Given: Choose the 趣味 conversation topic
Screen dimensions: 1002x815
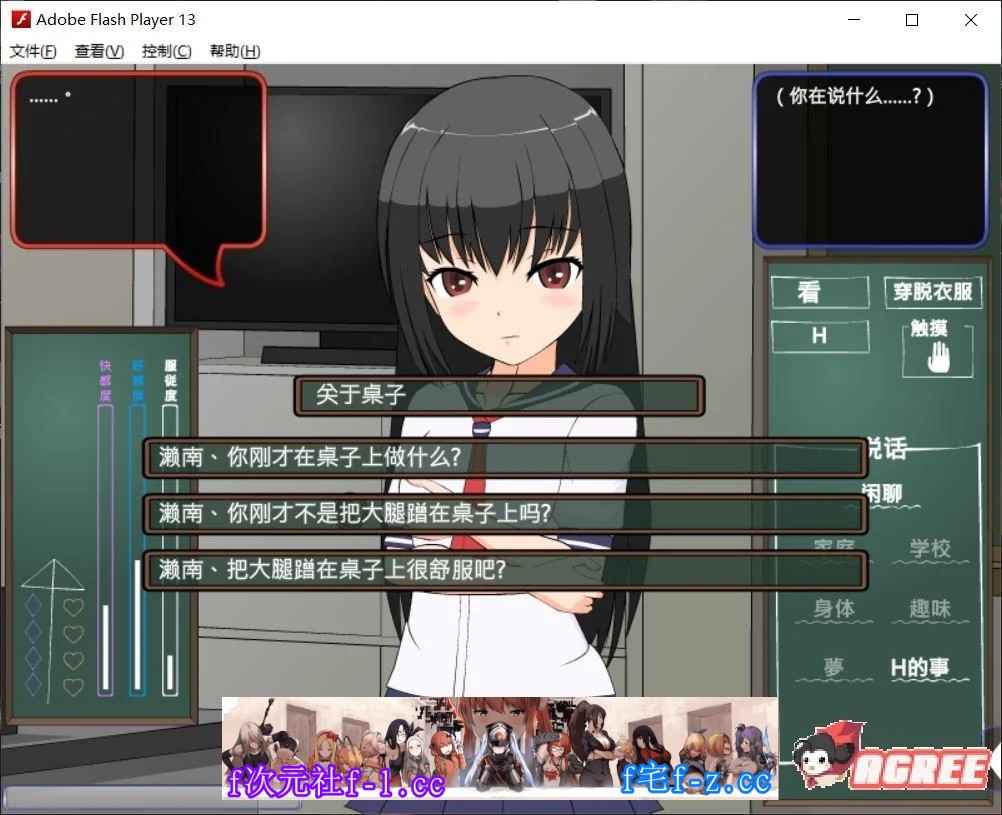Looking at the screenshot, I should point(929,608).
